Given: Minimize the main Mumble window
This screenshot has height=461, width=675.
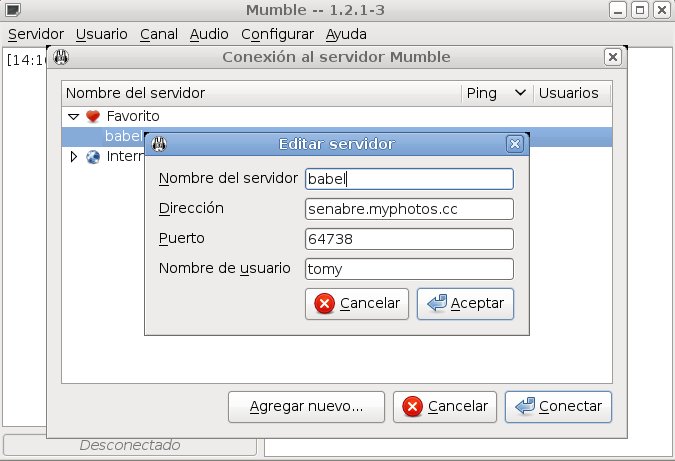Looking at the screenshot, I should point(618,10).
